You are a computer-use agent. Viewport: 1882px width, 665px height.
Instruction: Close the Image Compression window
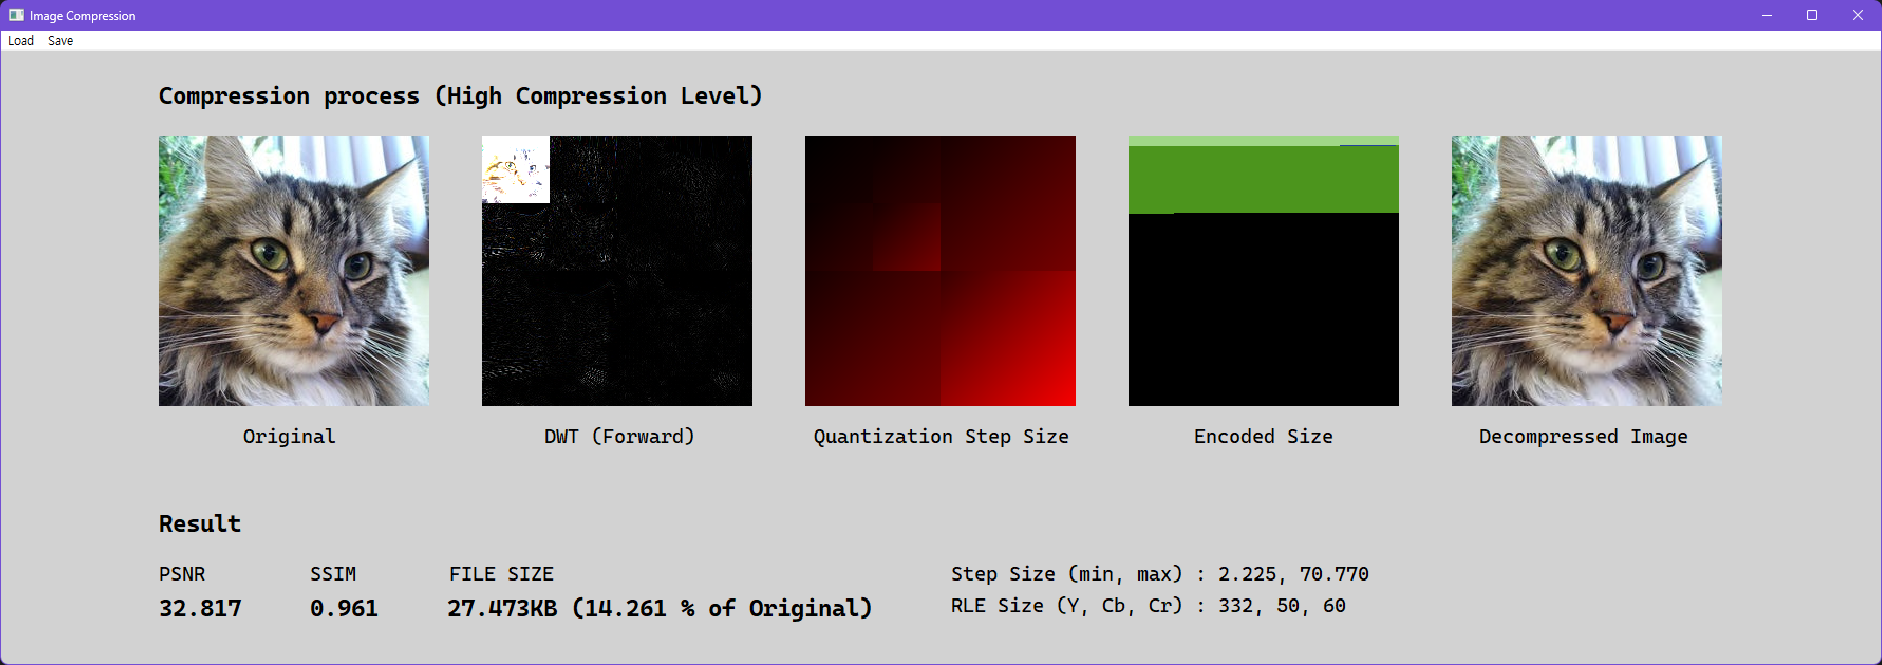pos(1858,15)
